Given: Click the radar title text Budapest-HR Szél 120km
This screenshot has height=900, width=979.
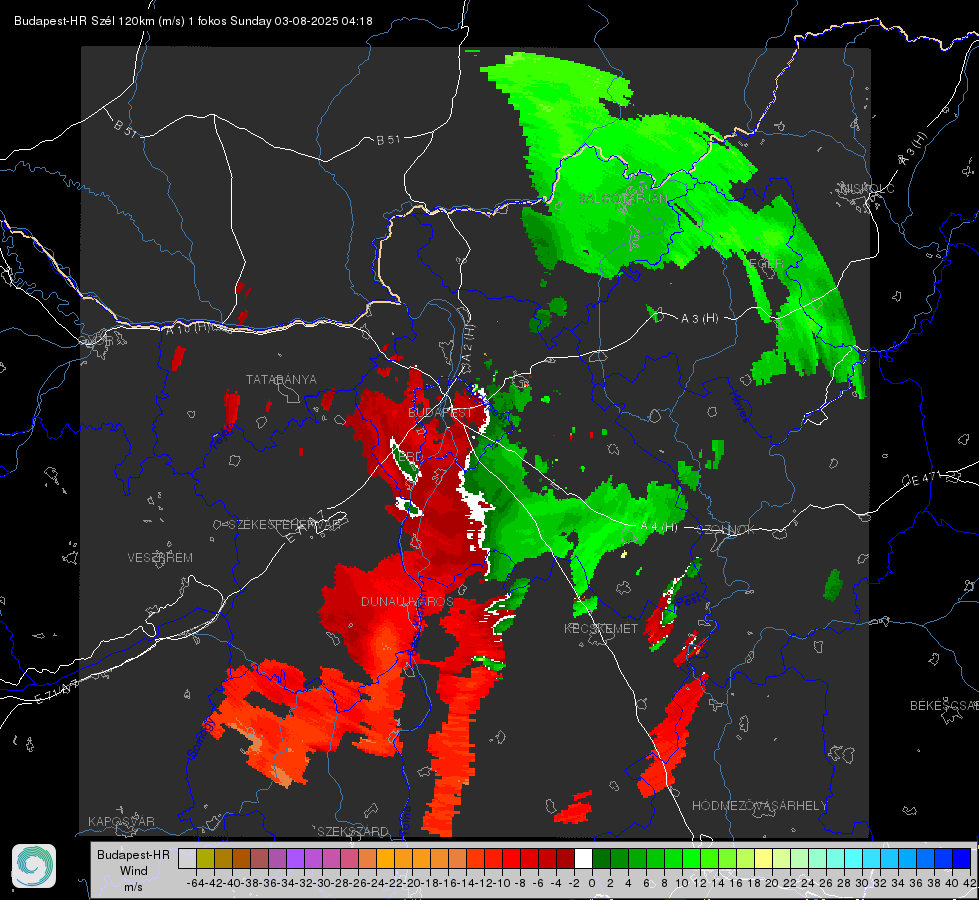Looking at the screenshot, I should (x=84, y=21).
